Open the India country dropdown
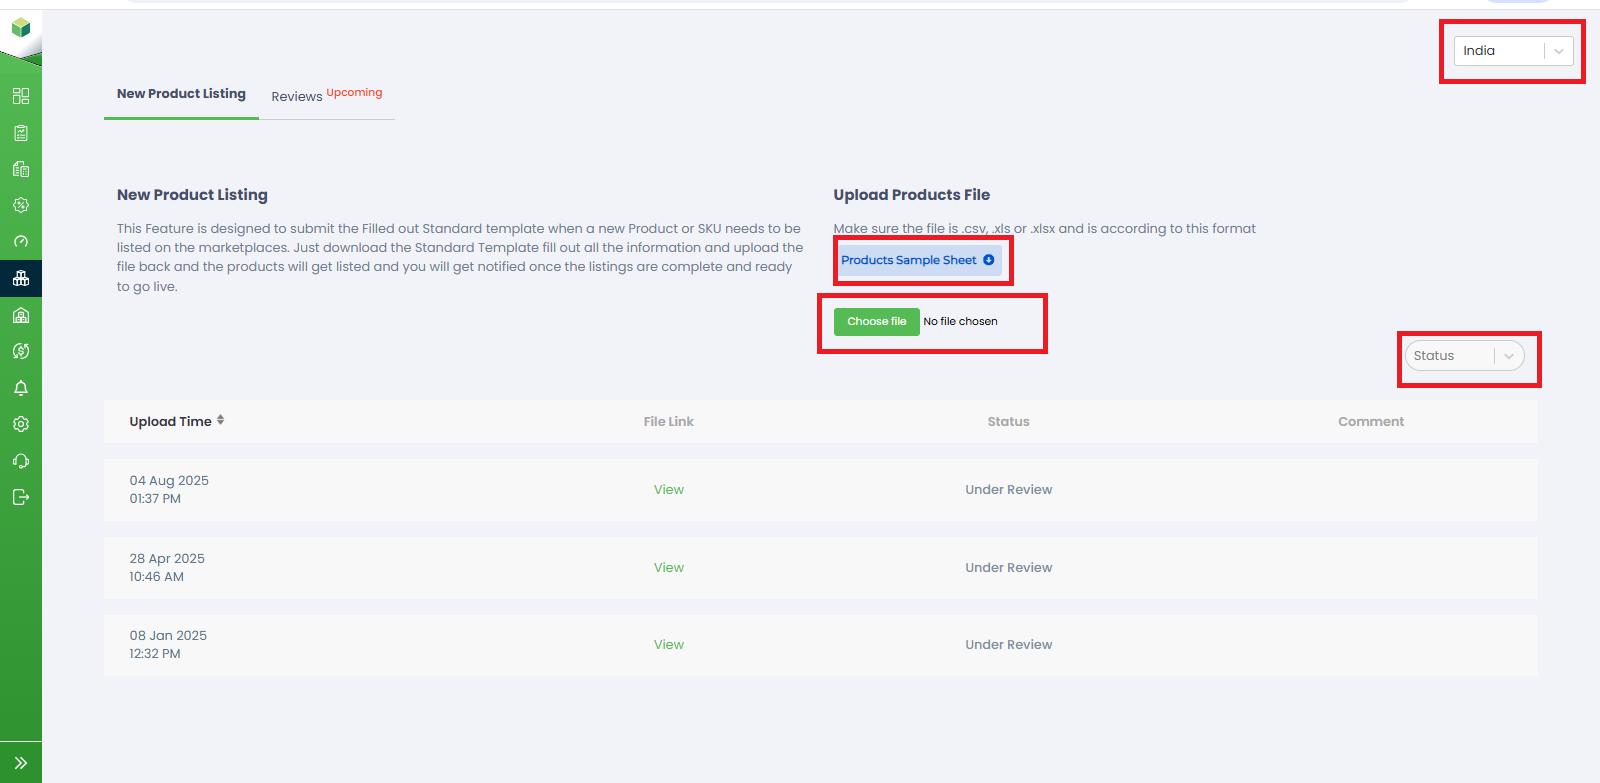The height and width of the screenshot is (783, 1600). coord(1512,51)
